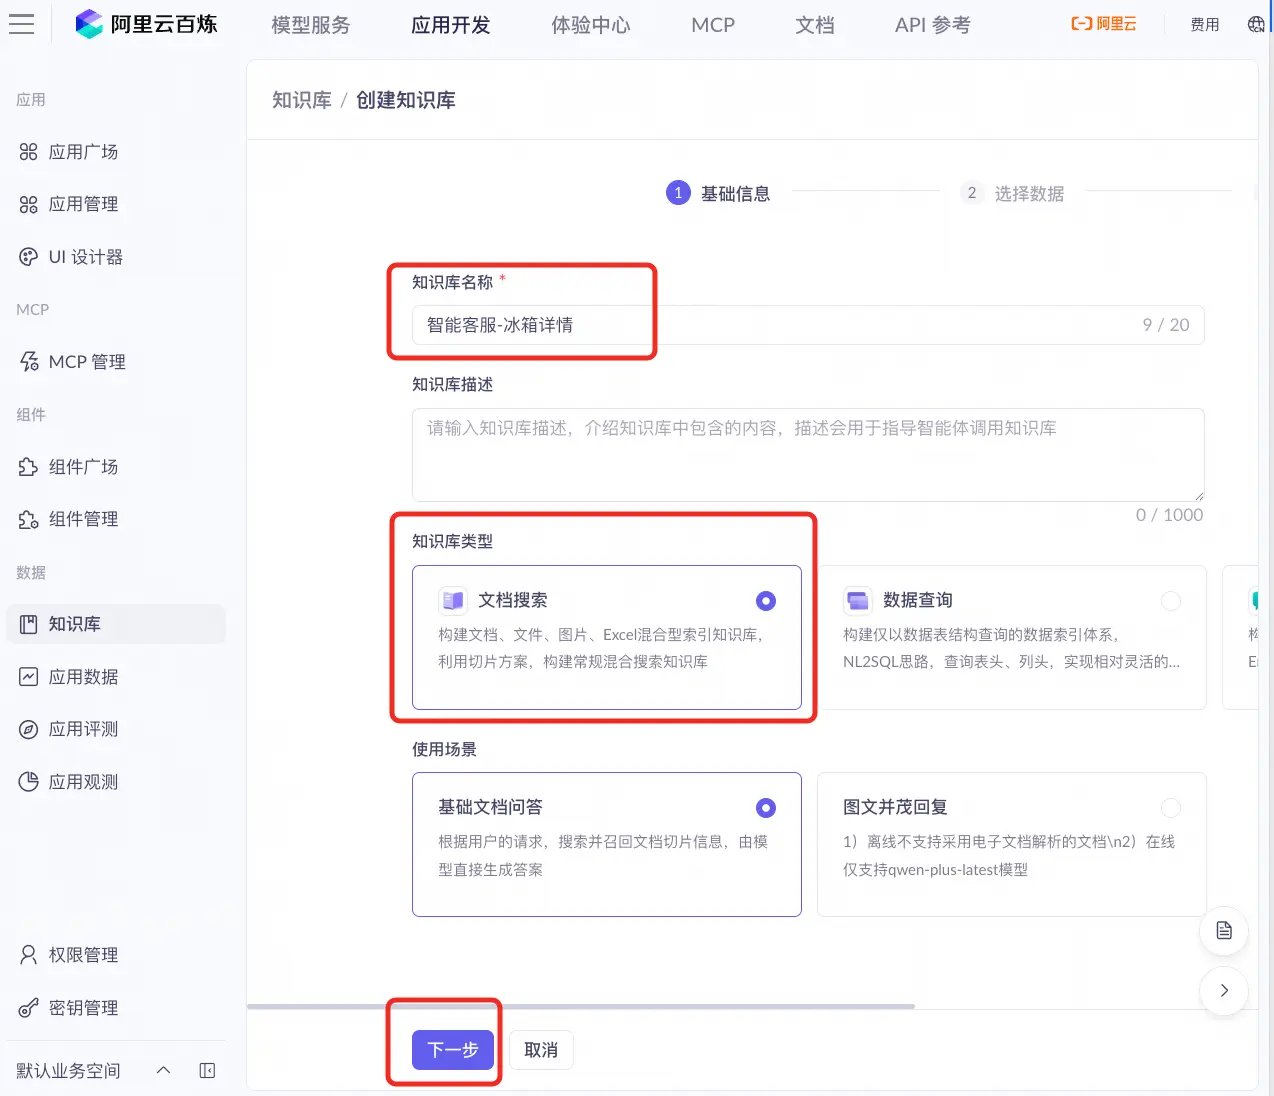Screen dimensions: 1274x1096
Task: Open the 文档 top navigation tab
Action: pyautogui.click(x=815, y=25)
